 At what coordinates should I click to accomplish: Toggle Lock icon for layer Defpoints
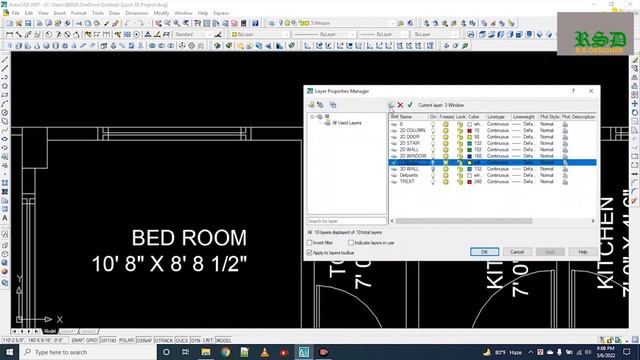tap(460, 175)
